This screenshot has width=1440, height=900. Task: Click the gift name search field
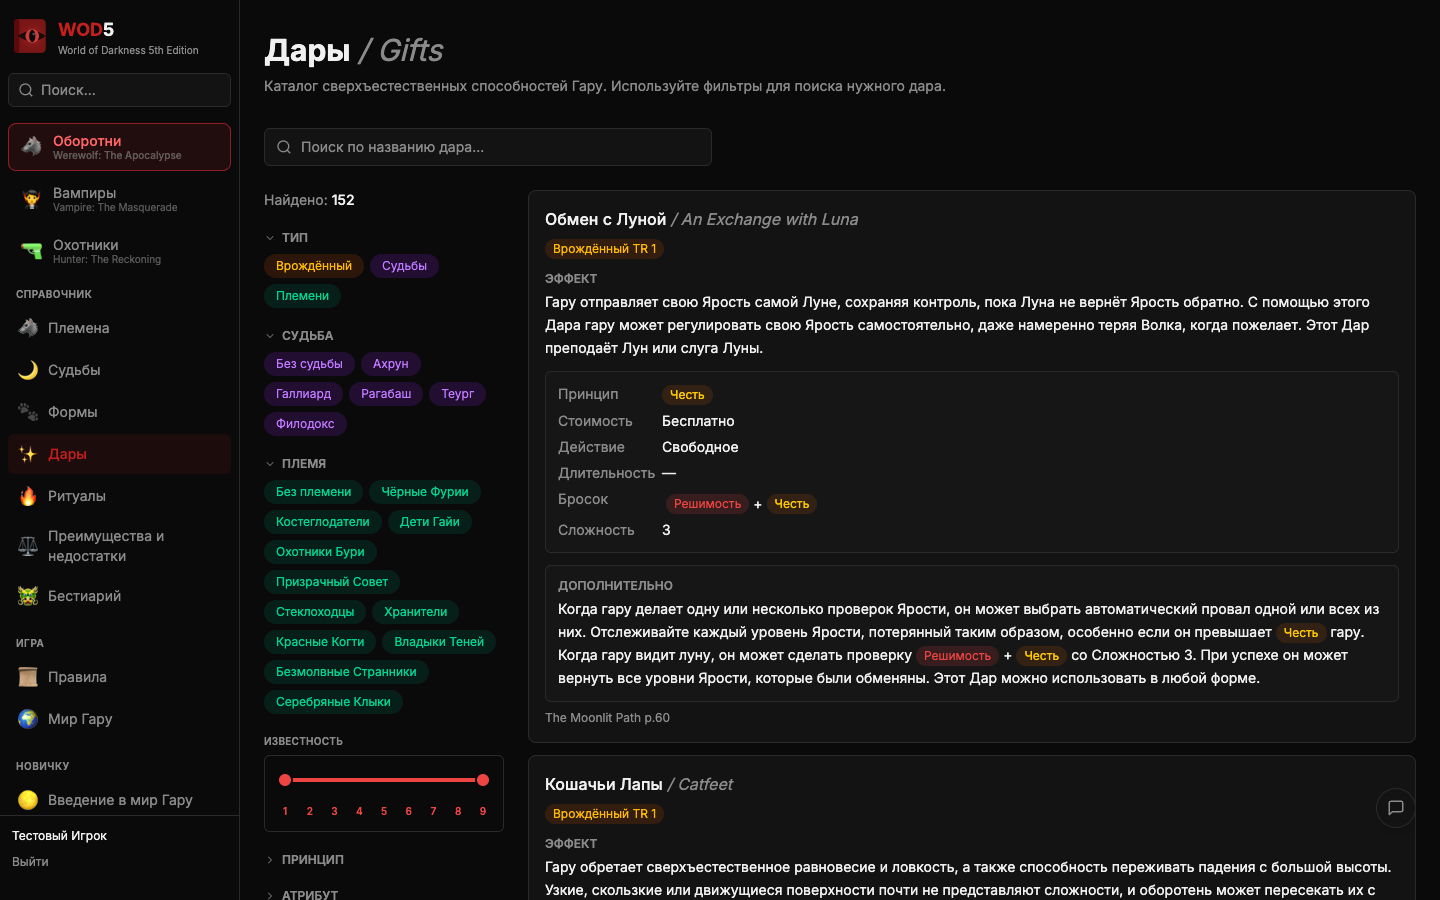488,147
